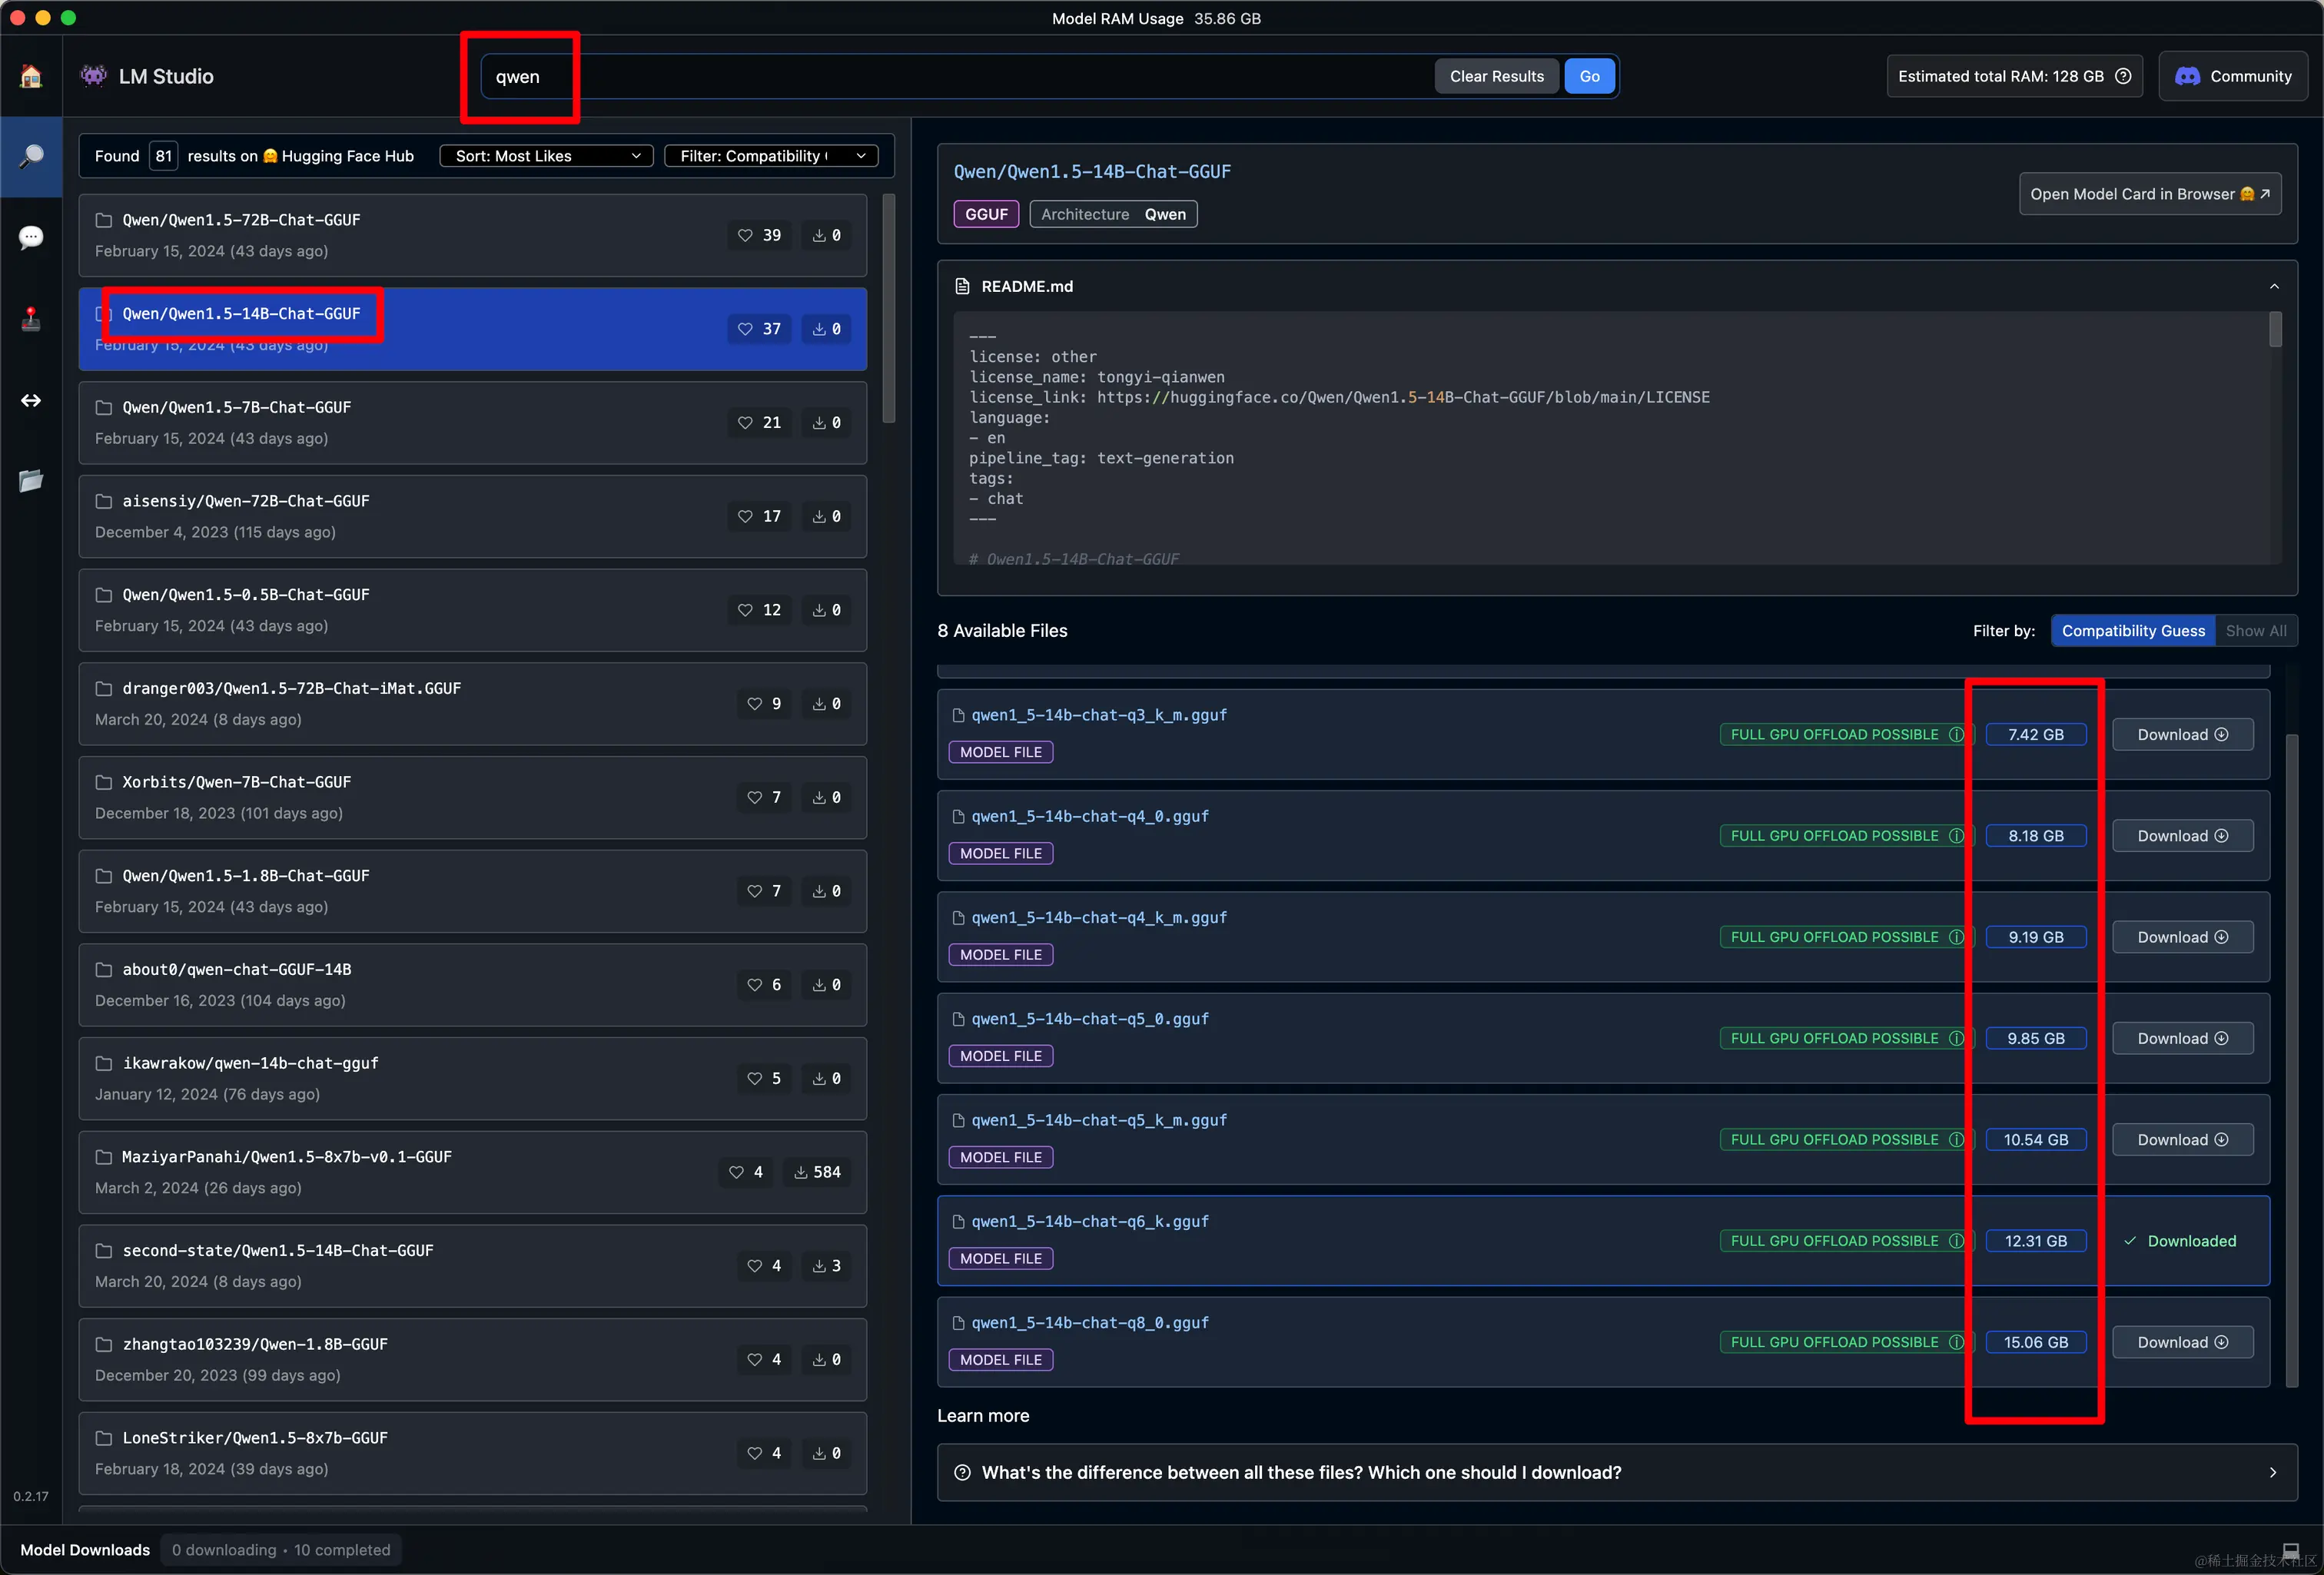Open Model Downloads panel in bottom bar
The image size is (2324, 1575).
click(85, 1550)
